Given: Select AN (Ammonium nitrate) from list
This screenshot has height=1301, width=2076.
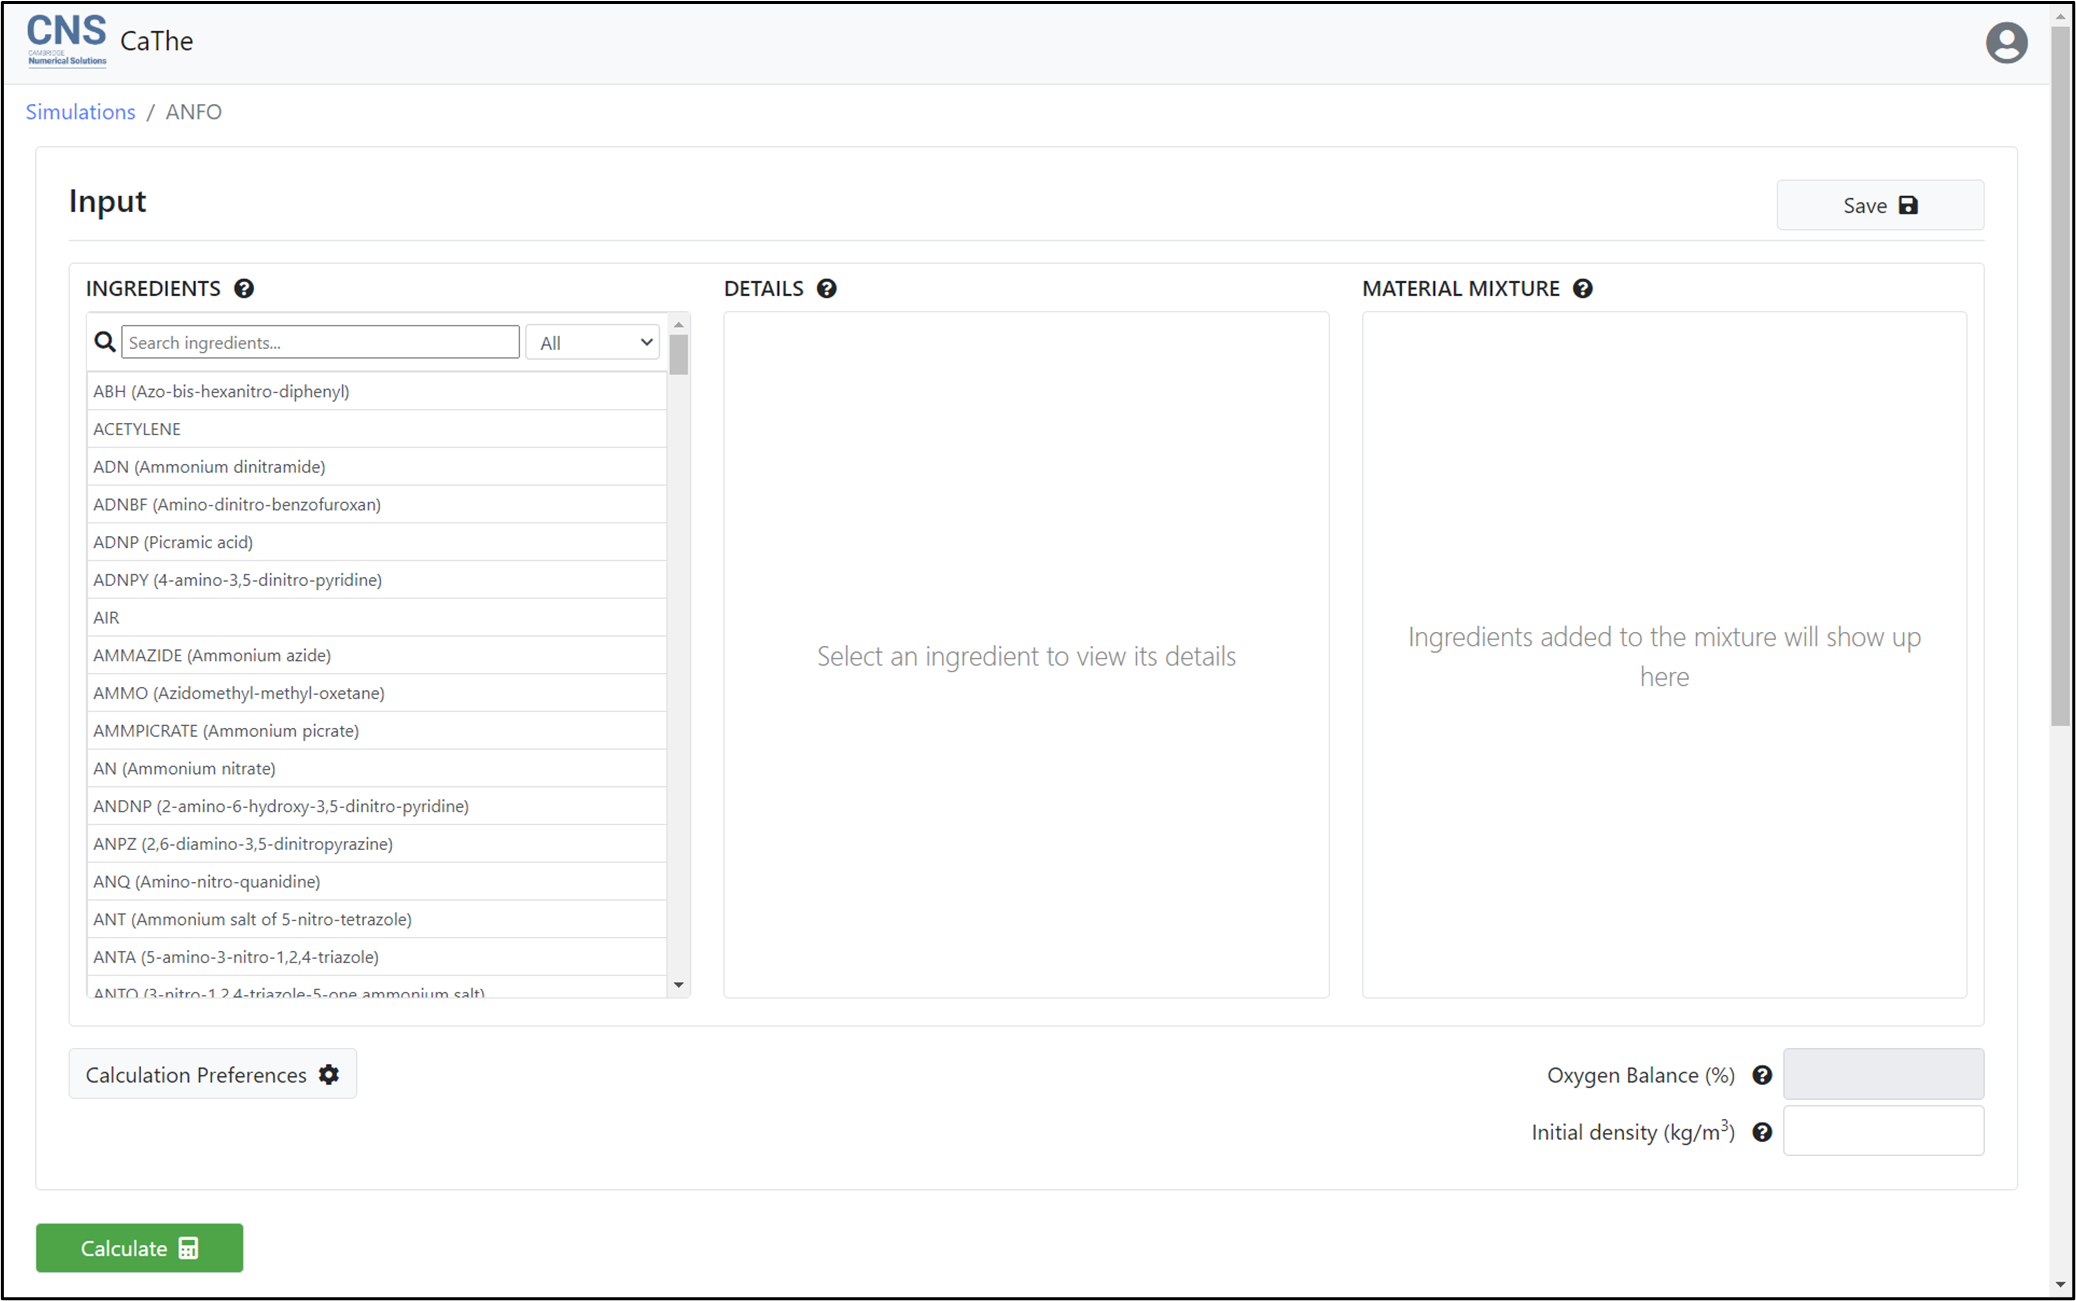Looking at the screenshot, I should (184, 768).
